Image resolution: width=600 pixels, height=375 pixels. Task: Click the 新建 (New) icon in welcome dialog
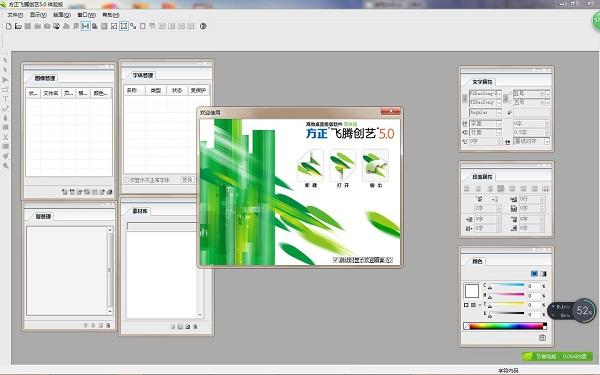pos(310,166)
